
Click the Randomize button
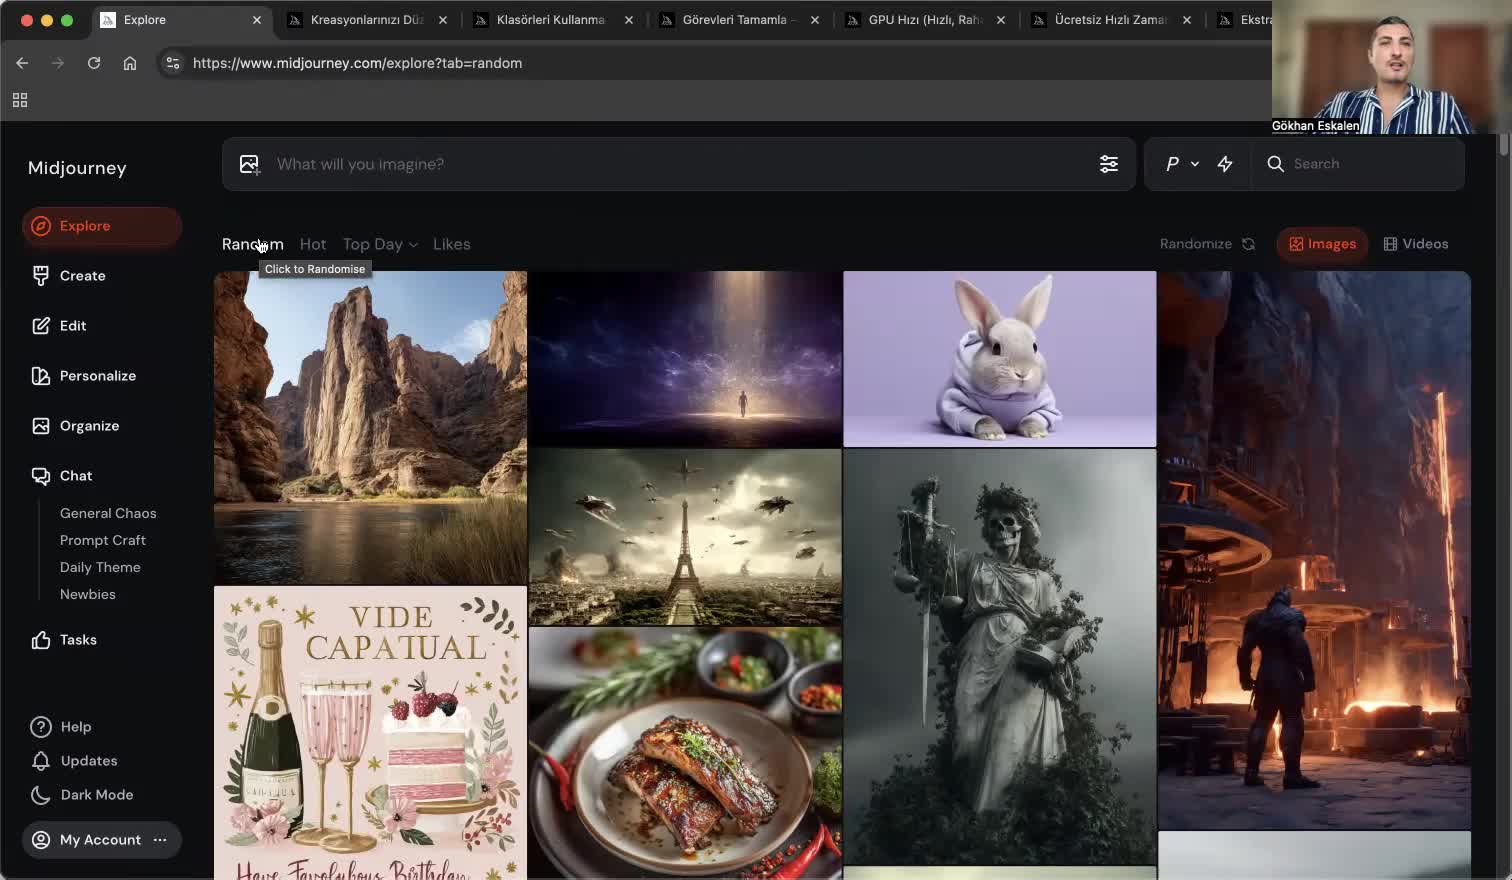pos(1207,244)
